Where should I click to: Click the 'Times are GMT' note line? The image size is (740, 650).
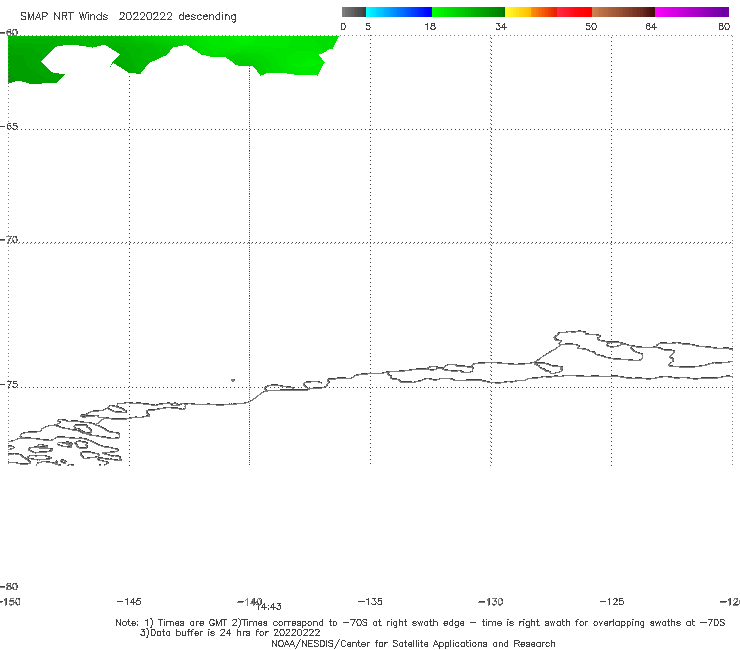point(420,623)
